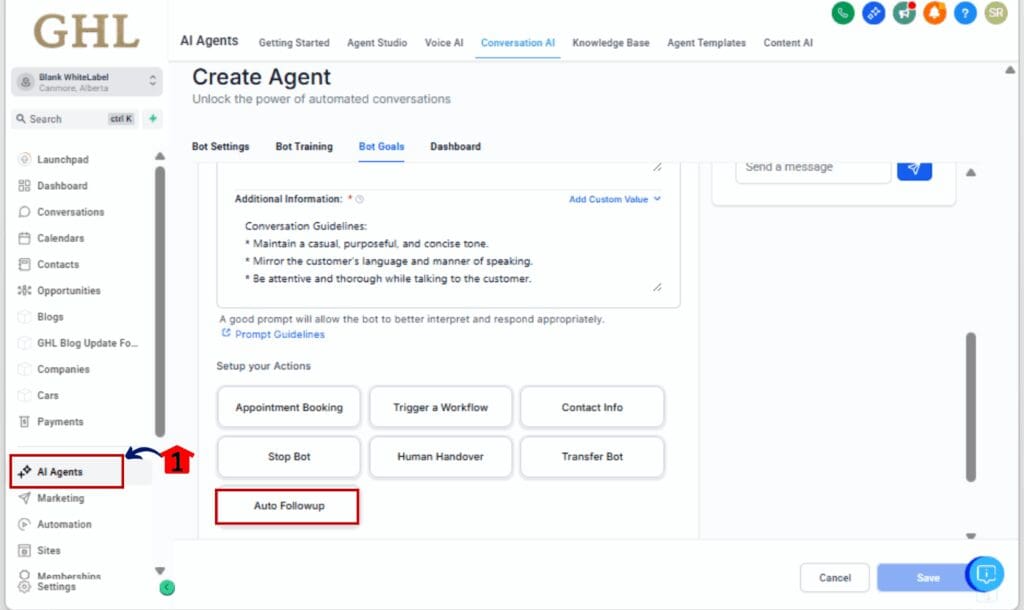
Task: Open the Add Custom Value dropdown
Action: (614, 199)
